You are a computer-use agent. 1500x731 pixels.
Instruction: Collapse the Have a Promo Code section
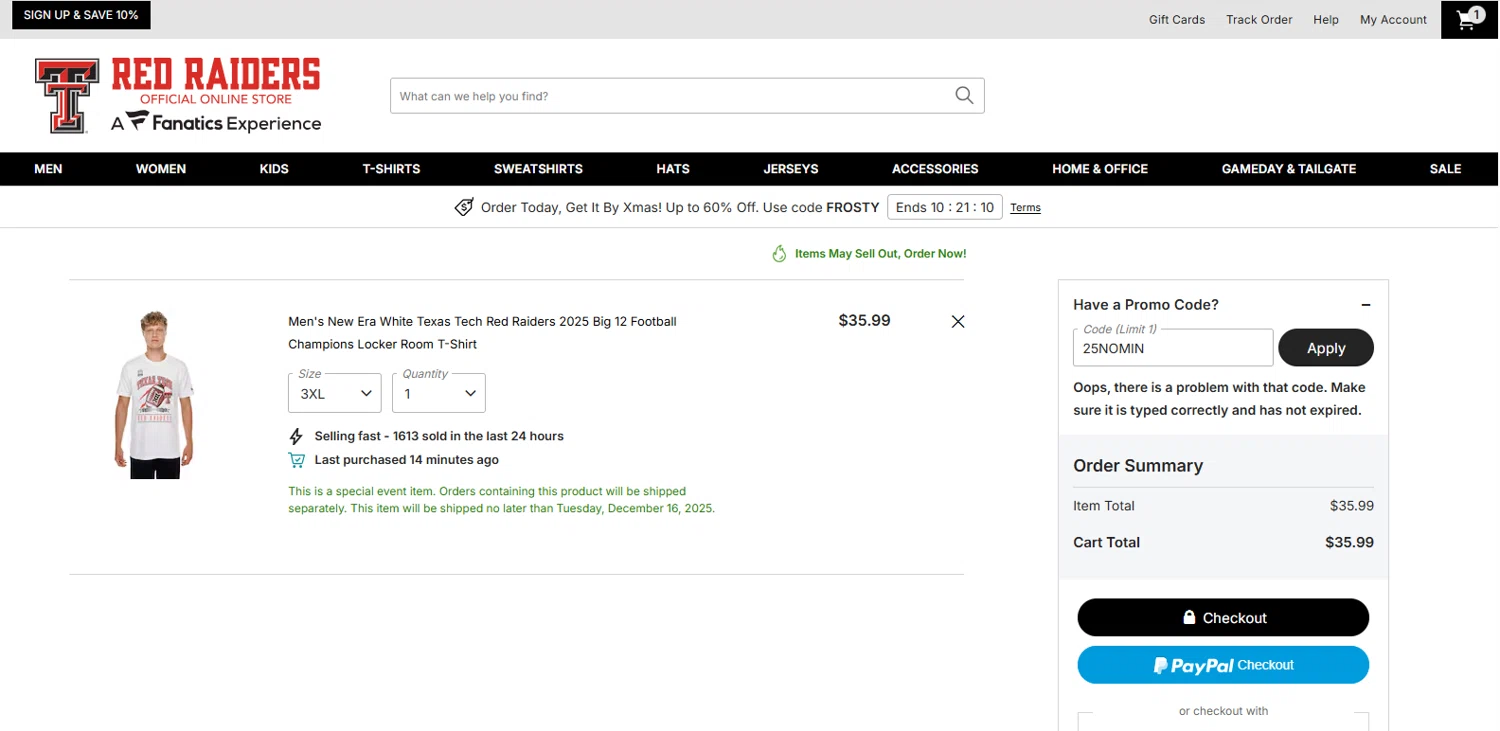point(1366,305)
